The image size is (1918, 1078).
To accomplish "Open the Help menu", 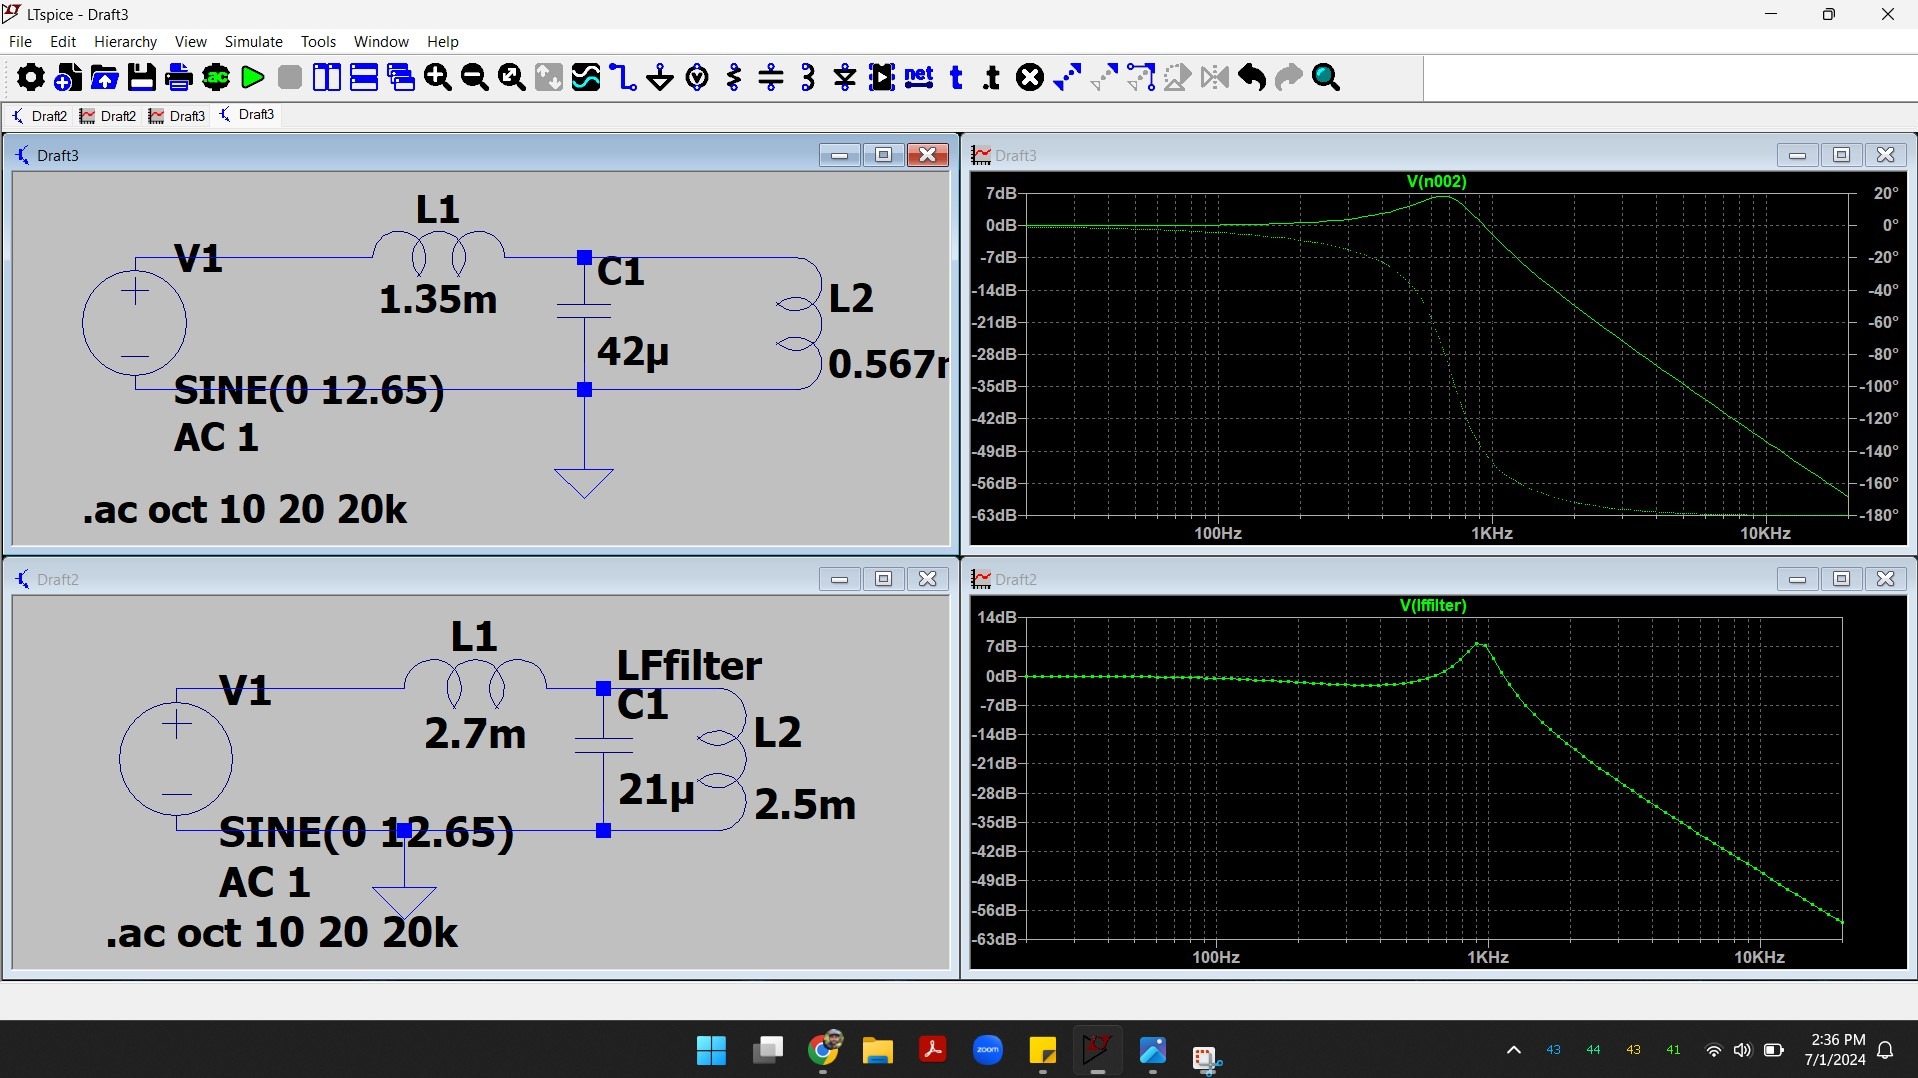I will (x=442, y=41).
